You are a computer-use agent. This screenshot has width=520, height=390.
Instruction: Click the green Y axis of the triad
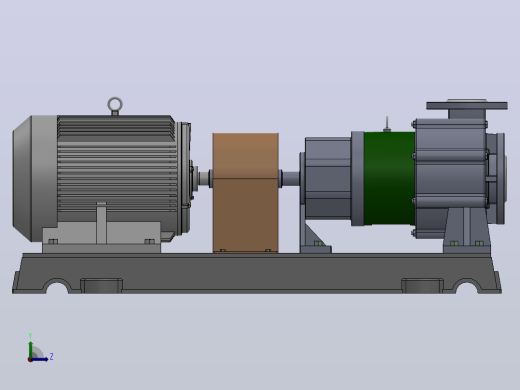pyautogui.click(x=31, y=349)
